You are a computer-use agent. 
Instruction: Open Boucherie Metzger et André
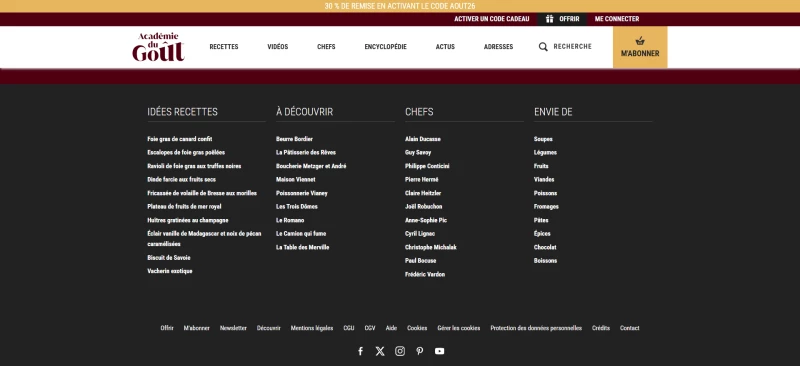point(311,166)
